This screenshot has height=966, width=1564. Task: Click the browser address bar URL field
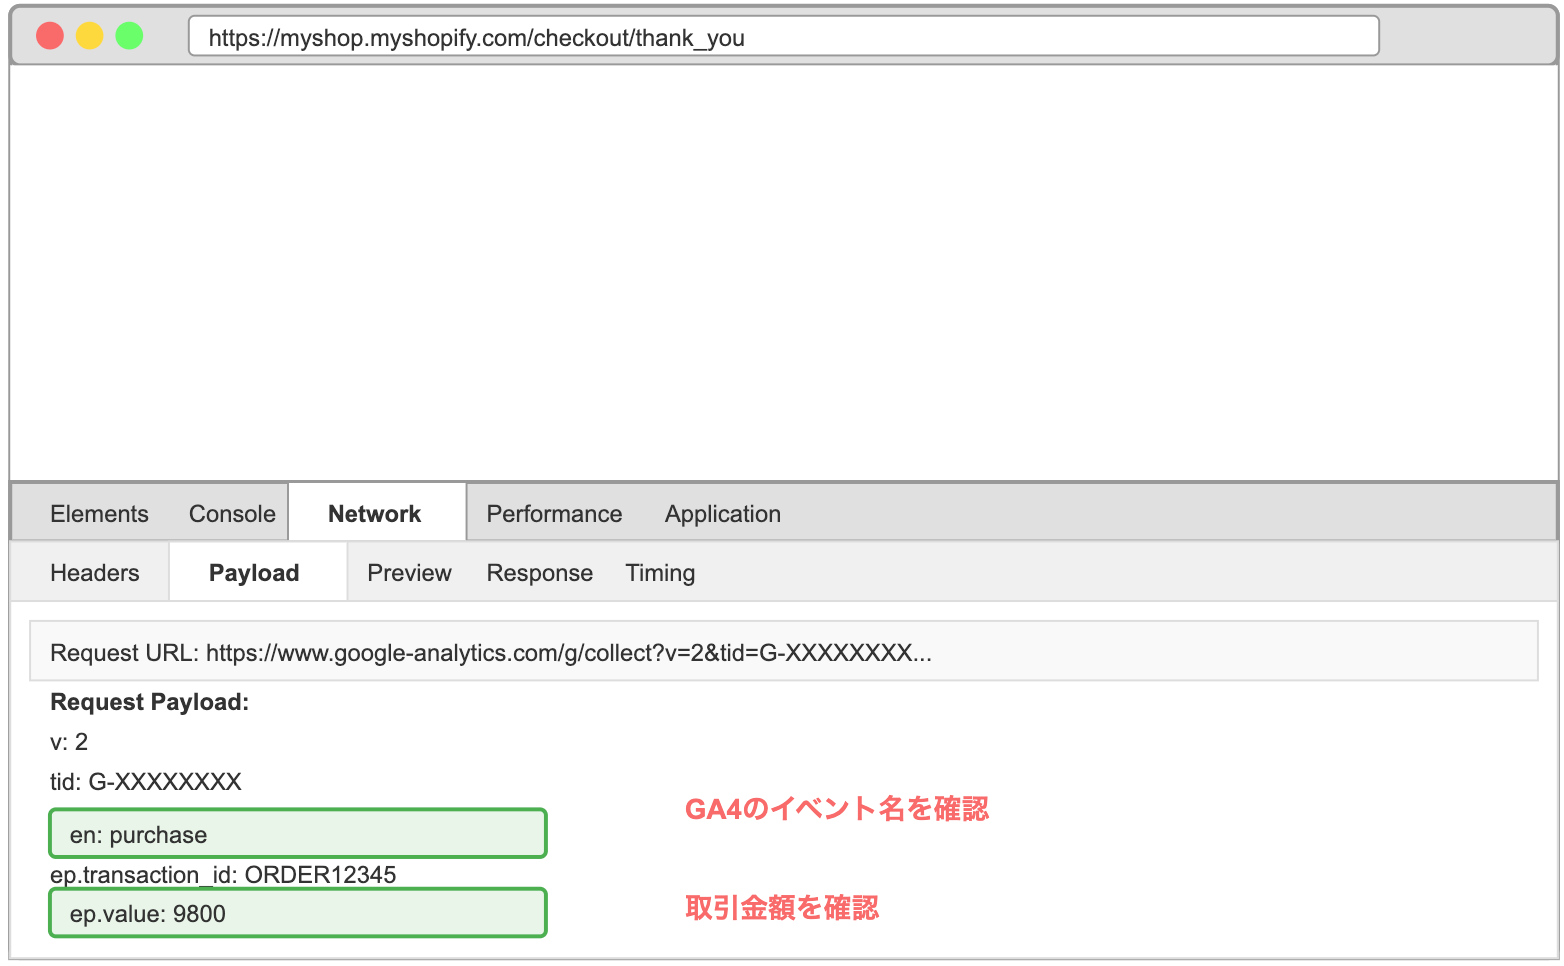click(784, 37)
